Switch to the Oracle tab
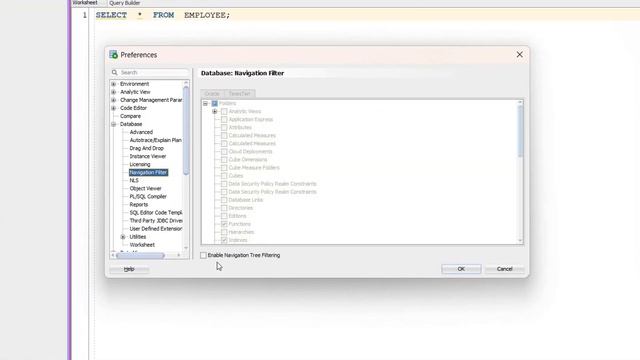This screenshot has width=640, height=360. [x=212, y=93]
